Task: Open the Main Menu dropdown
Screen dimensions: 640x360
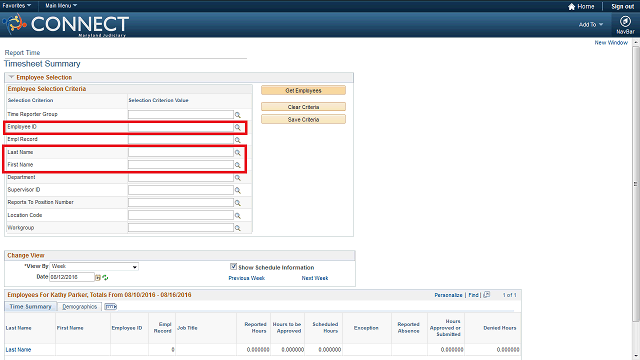Action: coord(61,6)
